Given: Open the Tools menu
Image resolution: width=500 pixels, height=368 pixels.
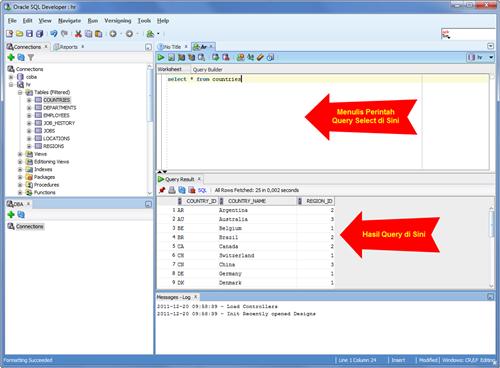Looking at the screenshot, I should (x=144, y=21).
